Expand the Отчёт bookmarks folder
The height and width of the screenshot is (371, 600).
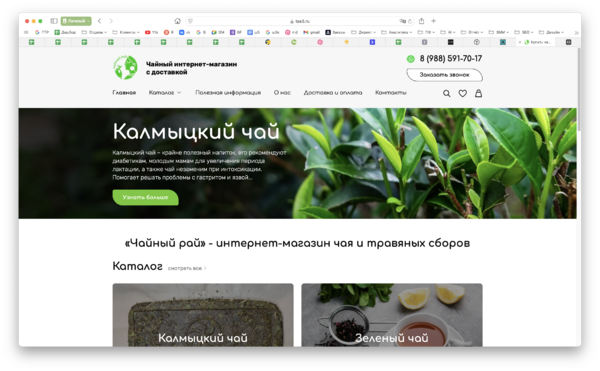472,33
